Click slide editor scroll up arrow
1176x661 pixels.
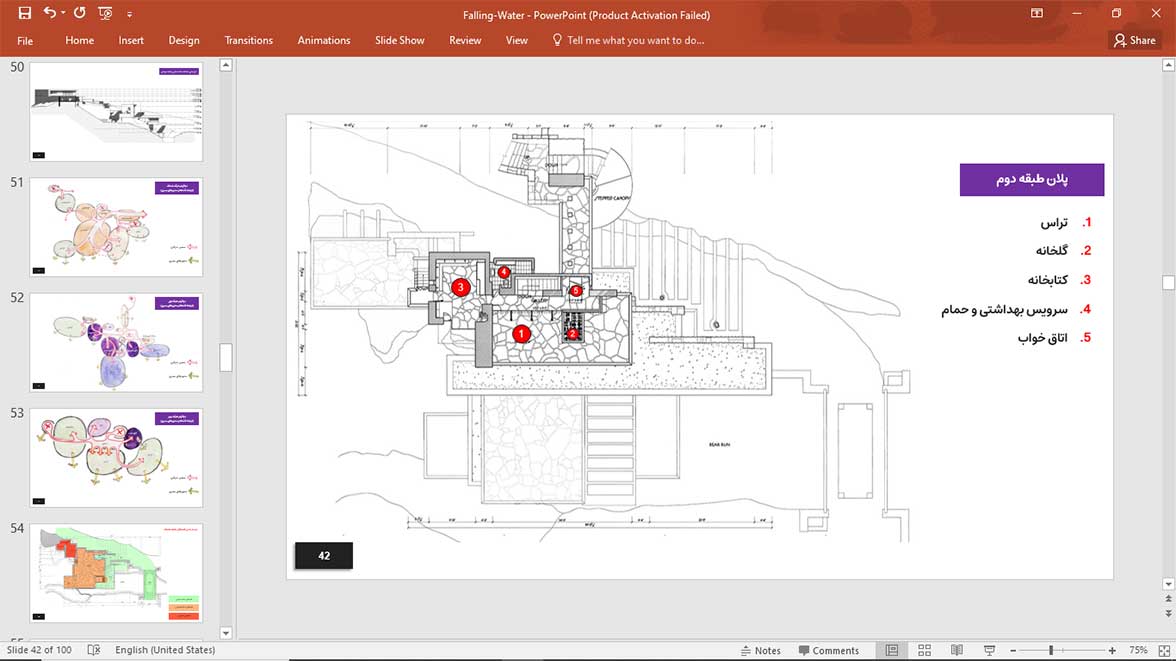(x=1168, y=65)
